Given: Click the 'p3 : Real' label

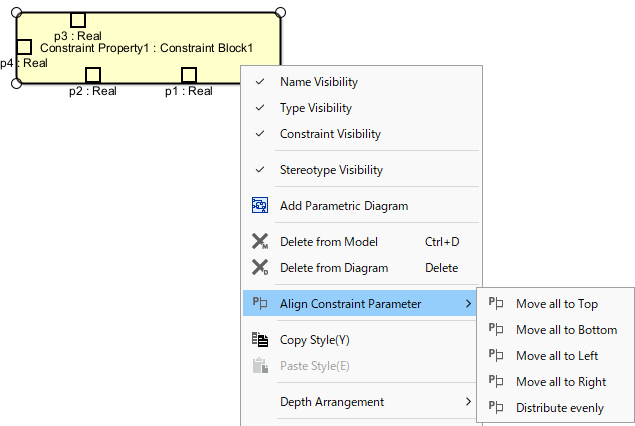Looking at the screenshot, I should click(x=78, y=36).
